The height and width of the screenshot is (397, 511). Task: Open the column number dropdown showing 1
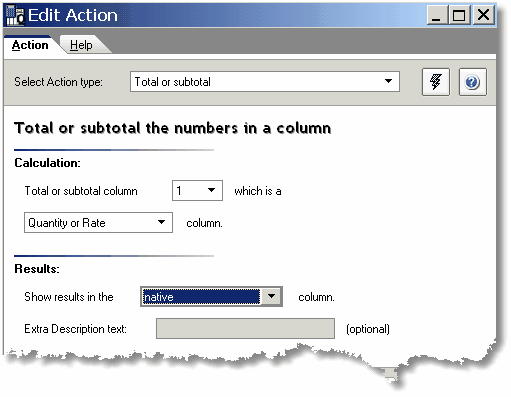click(x=197, y=191)
